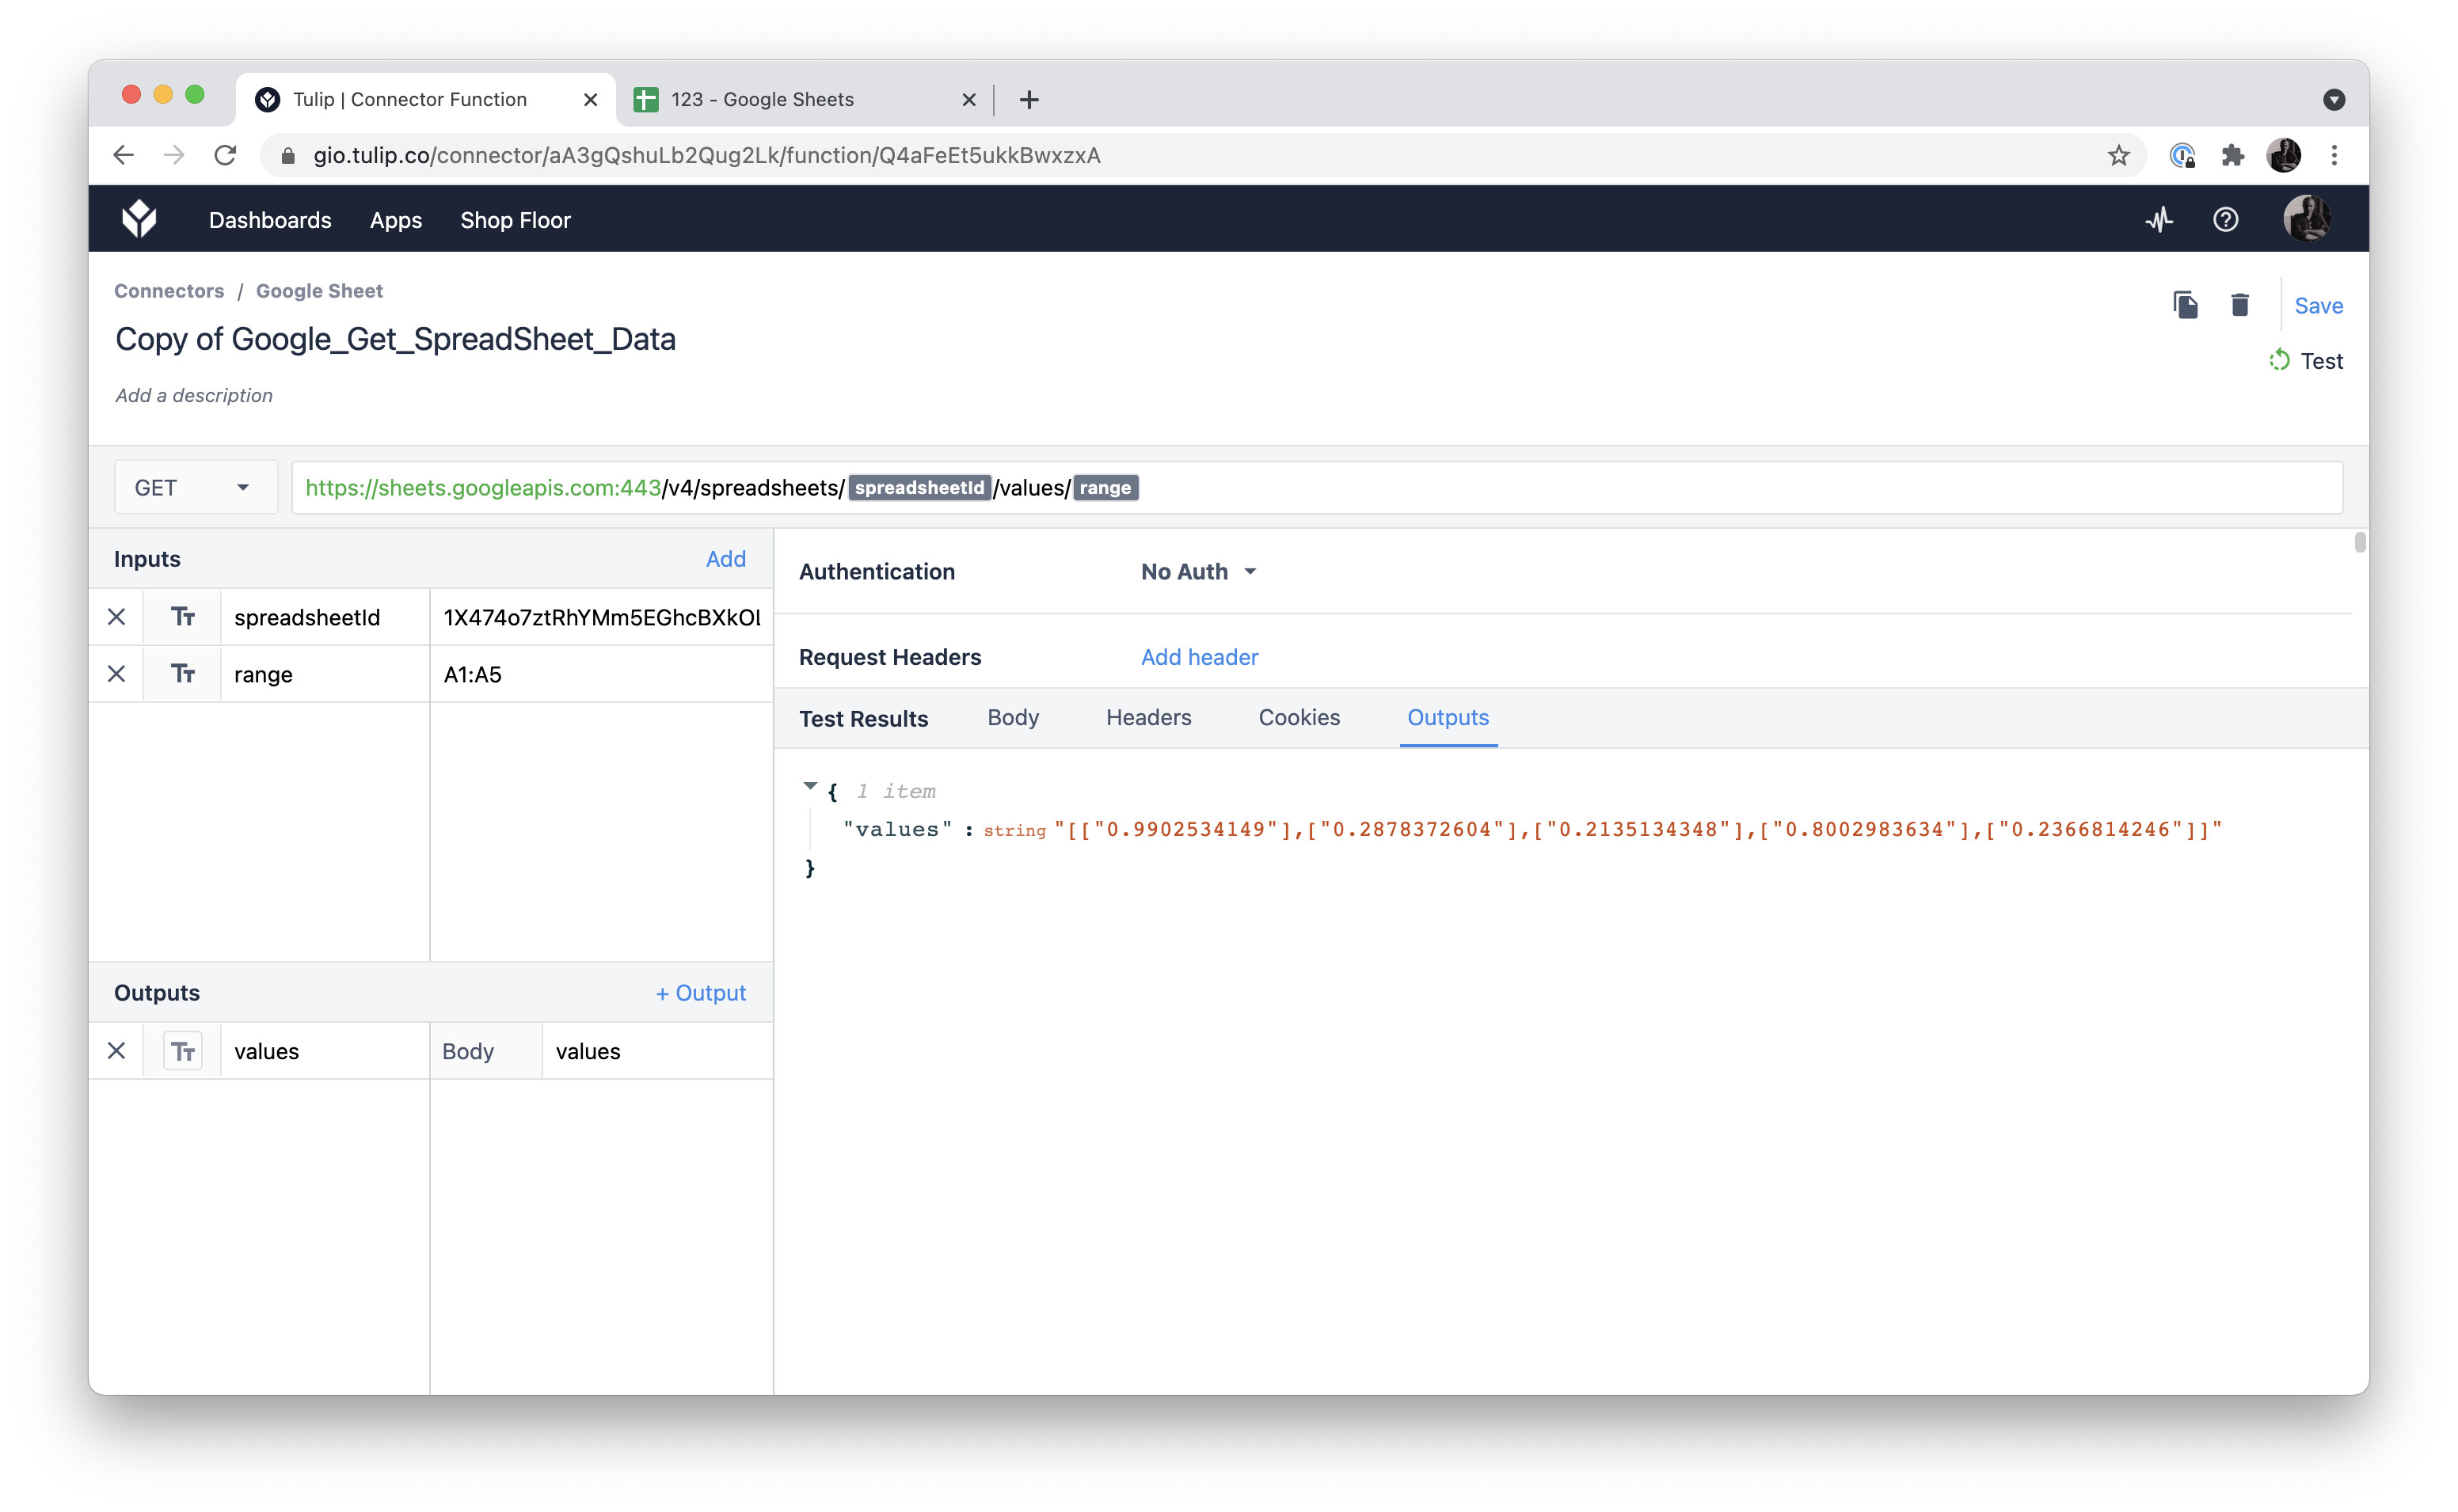Run the Test button

click(x=2306, y=361)
